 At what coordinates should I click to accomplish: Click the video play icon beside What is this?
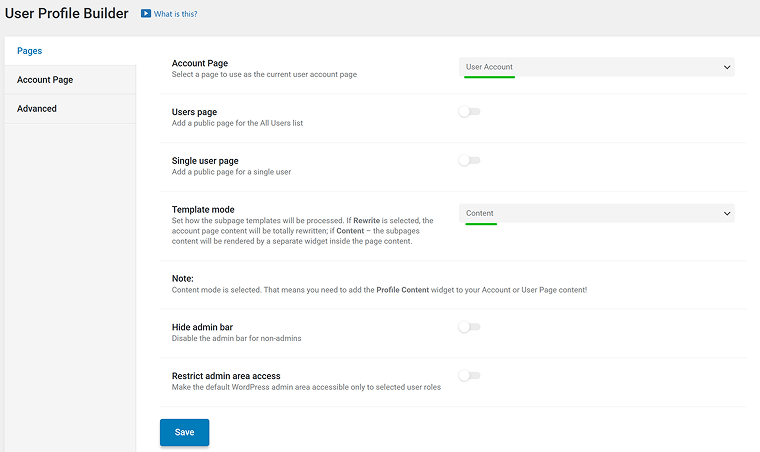[x=146, y=14]
